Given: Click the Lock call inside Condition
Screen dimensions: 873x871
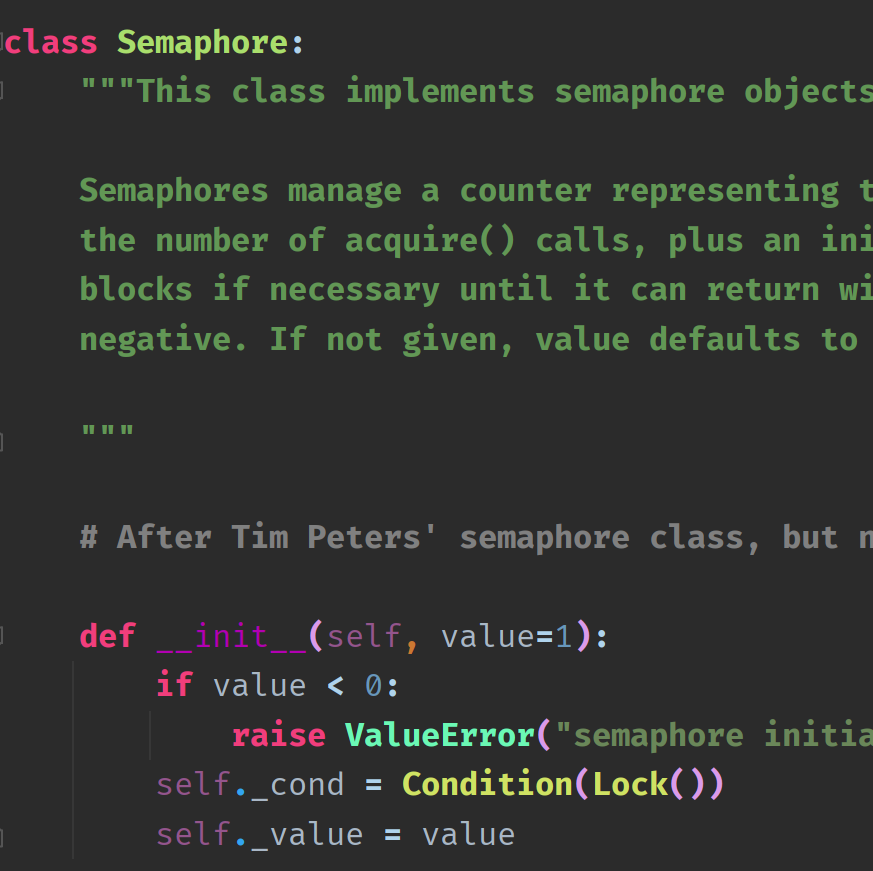Looking at the screenshot, I should coord(630,785).
